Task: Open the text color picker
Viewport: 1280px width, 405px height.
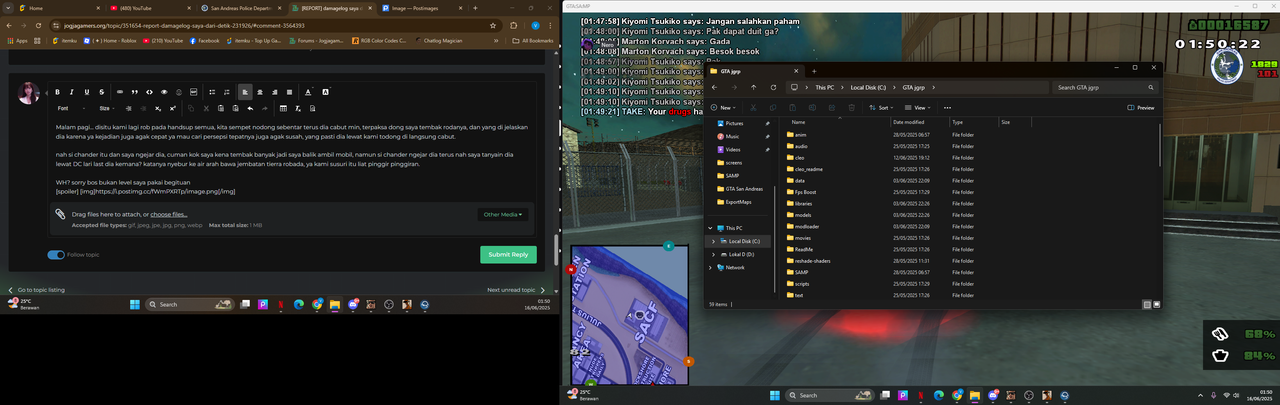Action: point(308,92)
